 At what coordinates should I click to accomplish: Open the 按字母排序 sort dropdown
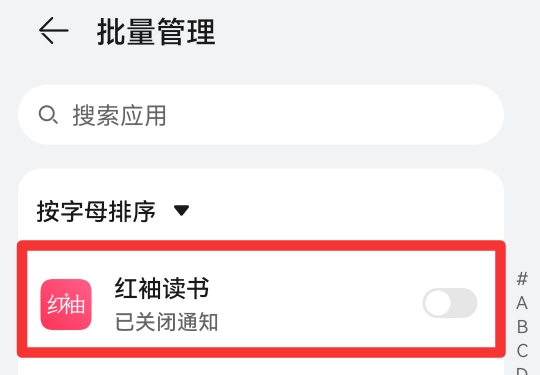[113, 211]
